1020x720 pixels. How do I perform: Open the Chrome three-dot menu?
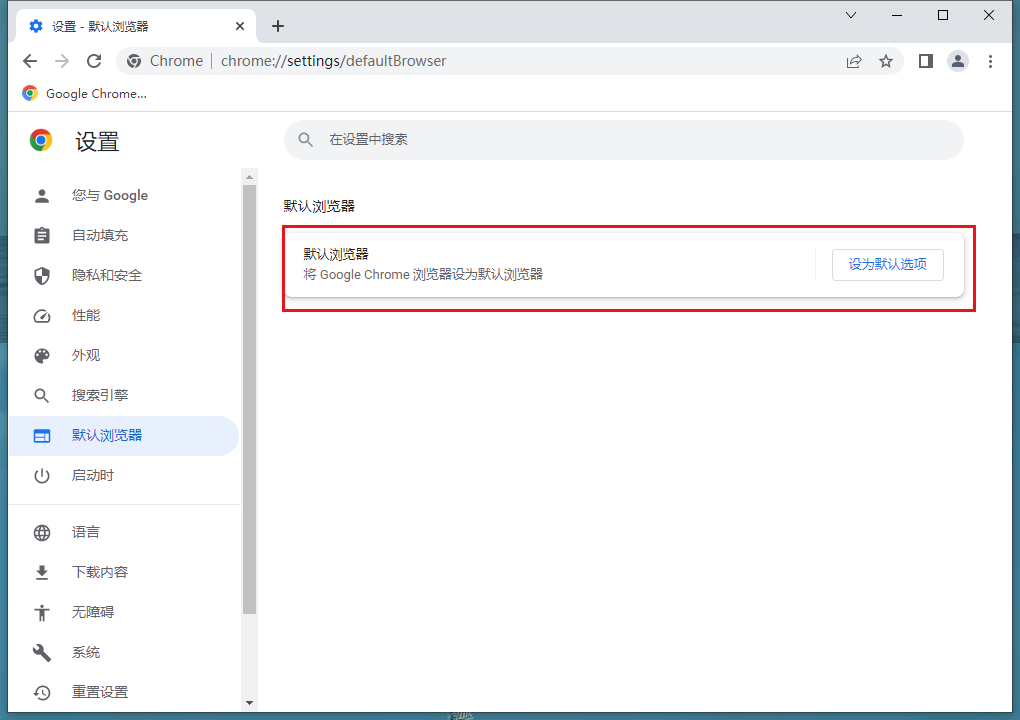point(990,61)
